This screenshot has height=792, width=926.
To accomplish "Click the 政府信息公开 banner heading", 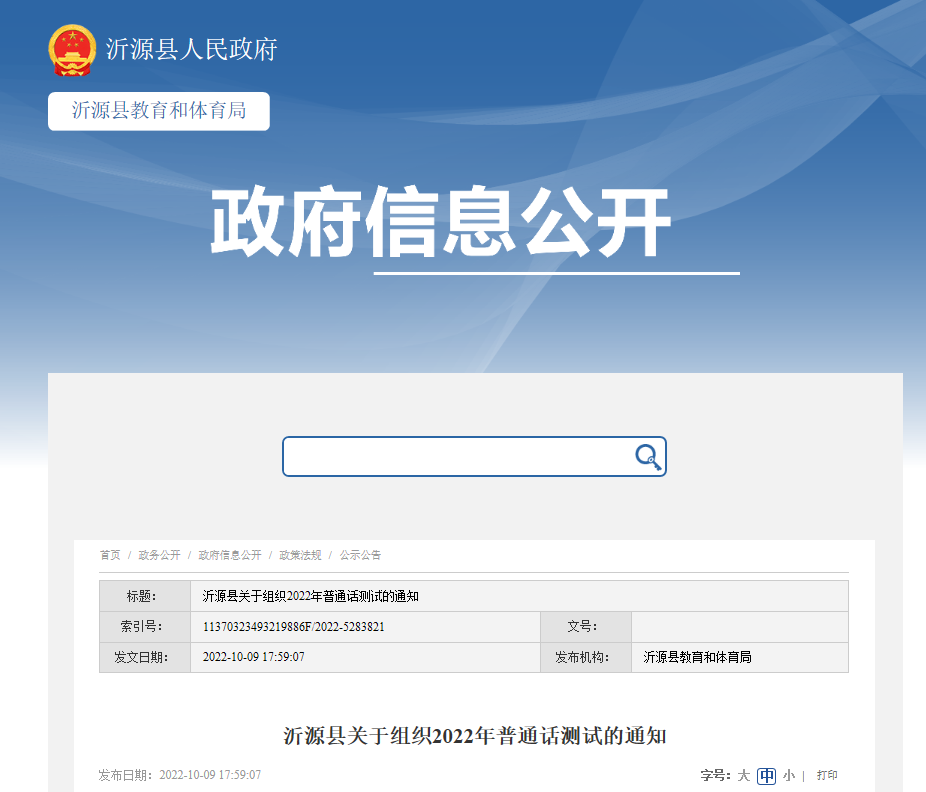I will (441, 222).
